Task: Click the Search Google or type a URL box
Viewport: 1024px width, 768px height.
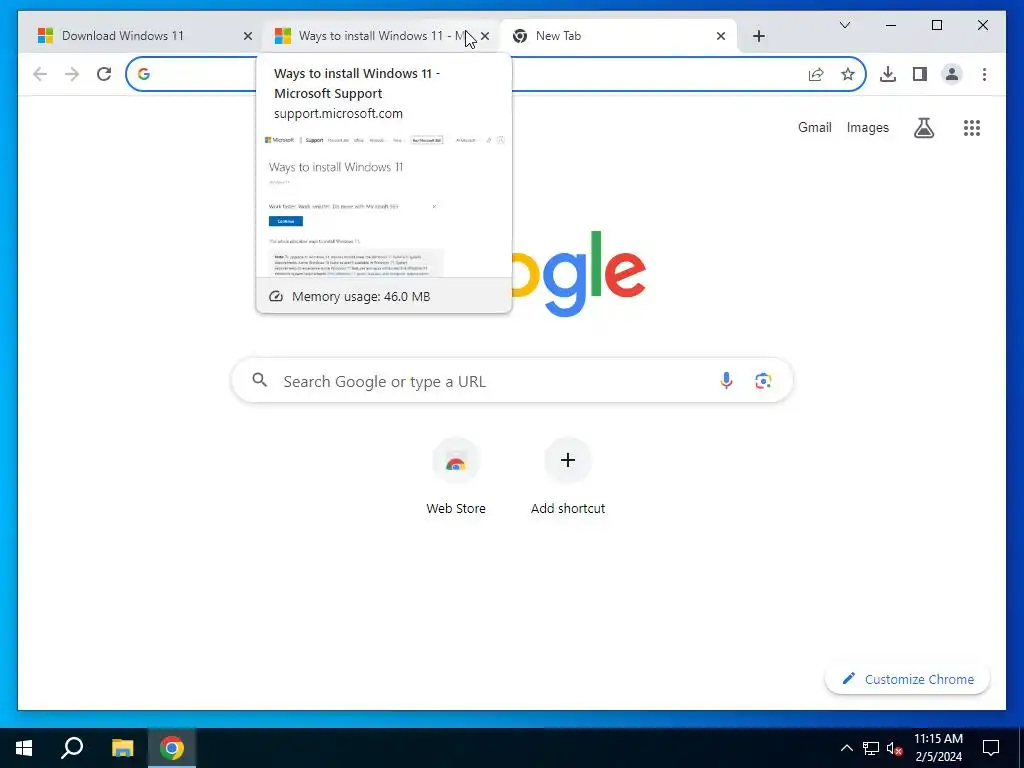Action: (x=512, y=381)
